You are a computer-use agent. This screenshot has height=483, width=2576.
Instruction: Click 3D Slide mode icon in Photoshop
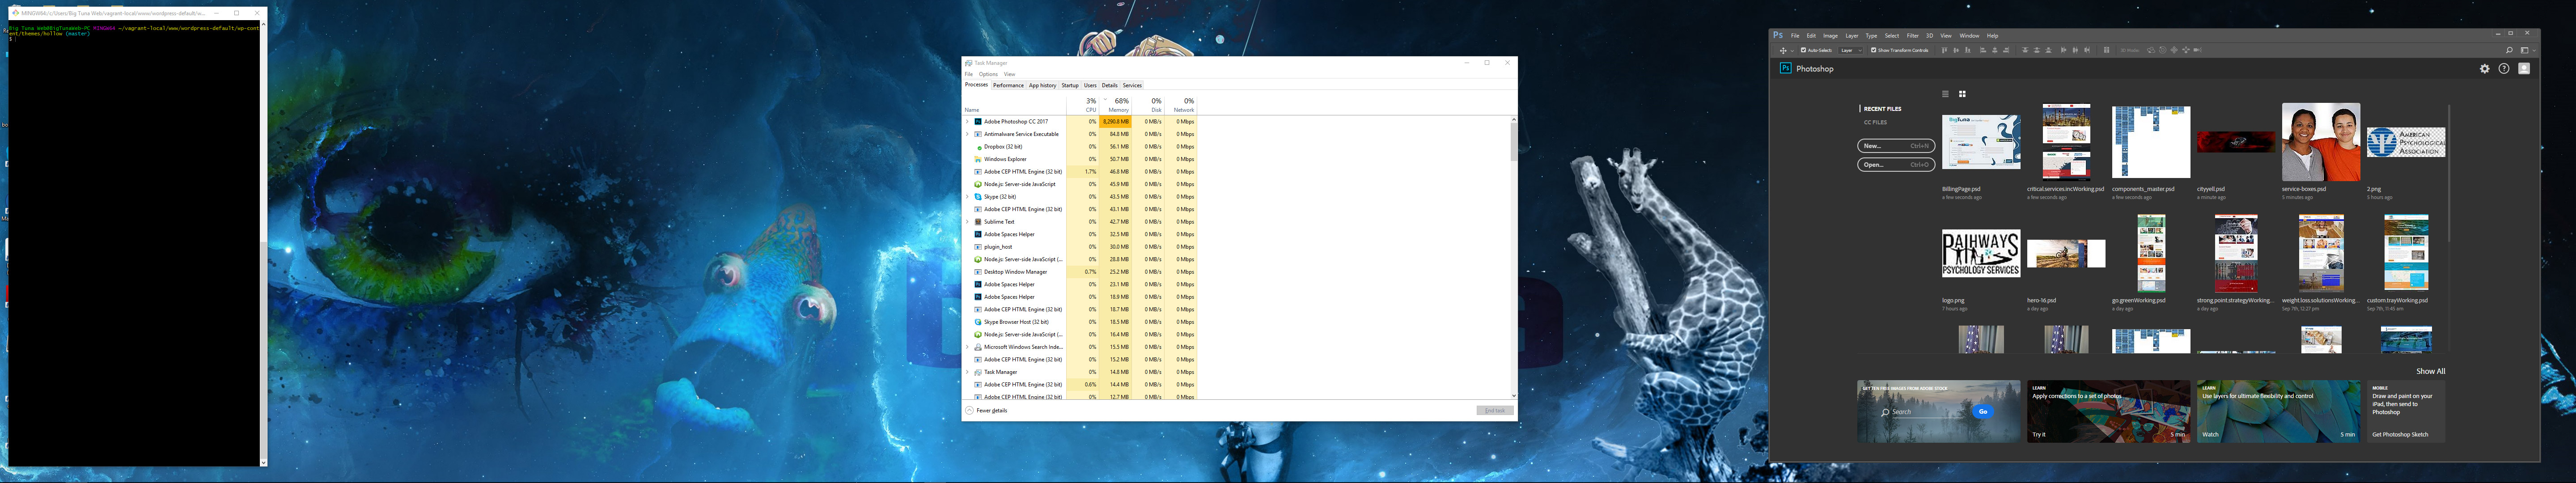click(2186, 50)
